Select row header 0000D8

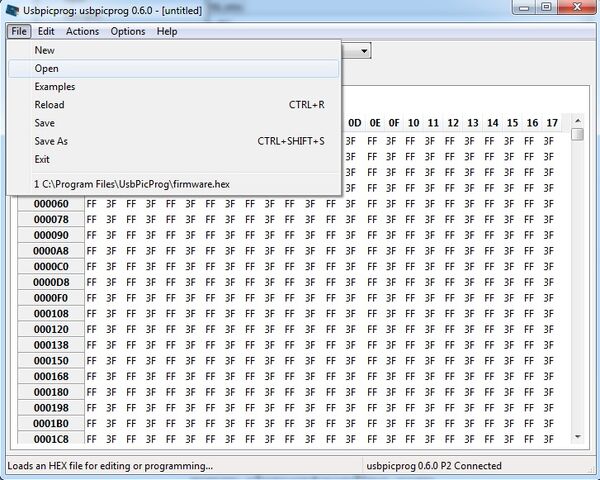51,282
